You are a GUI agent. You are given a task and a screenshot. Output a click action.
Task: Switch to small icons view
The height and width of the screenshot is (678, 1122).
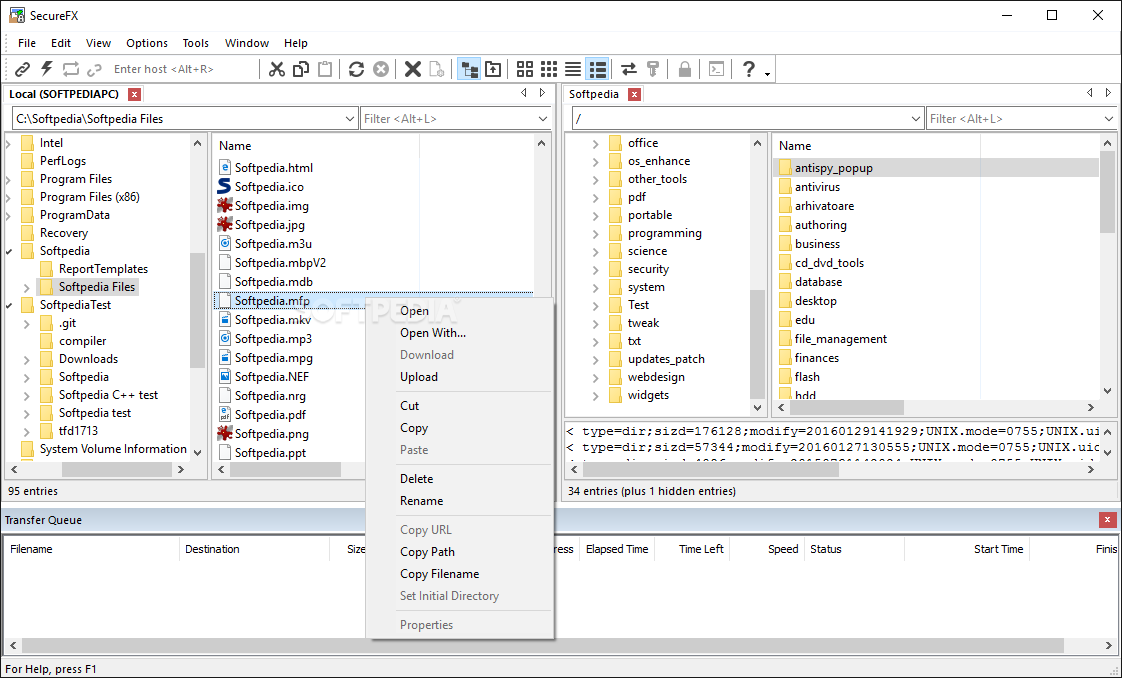click(549, 69)
